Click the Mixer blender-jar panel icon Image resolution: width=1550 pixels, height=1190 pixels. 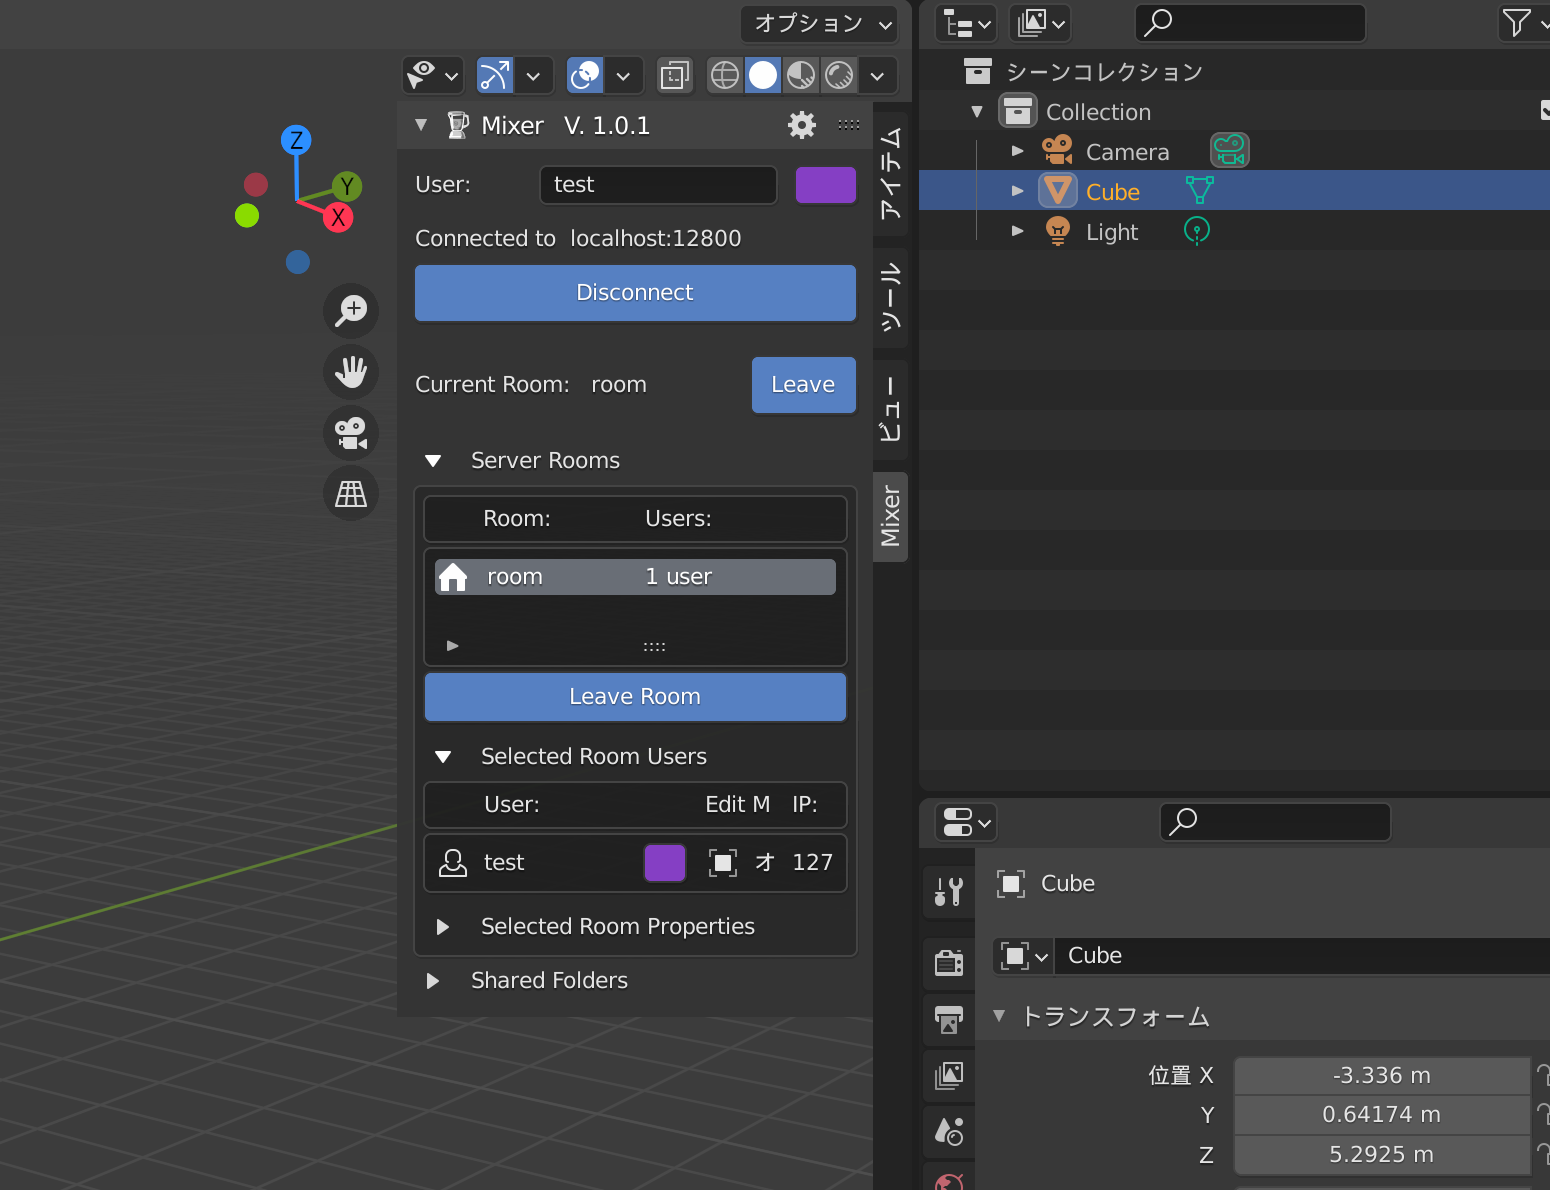click(x=457, y=125)
